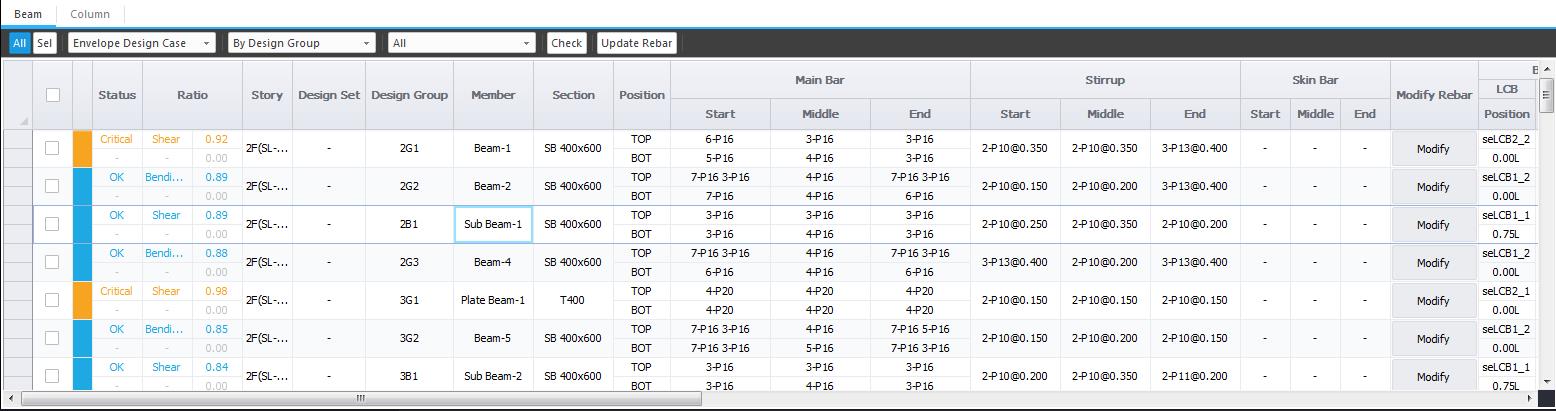This screenshot has height=411, width=1556.
Task: Open the Envelope Design Case dropdown
Action: click(x=141, y=43)
